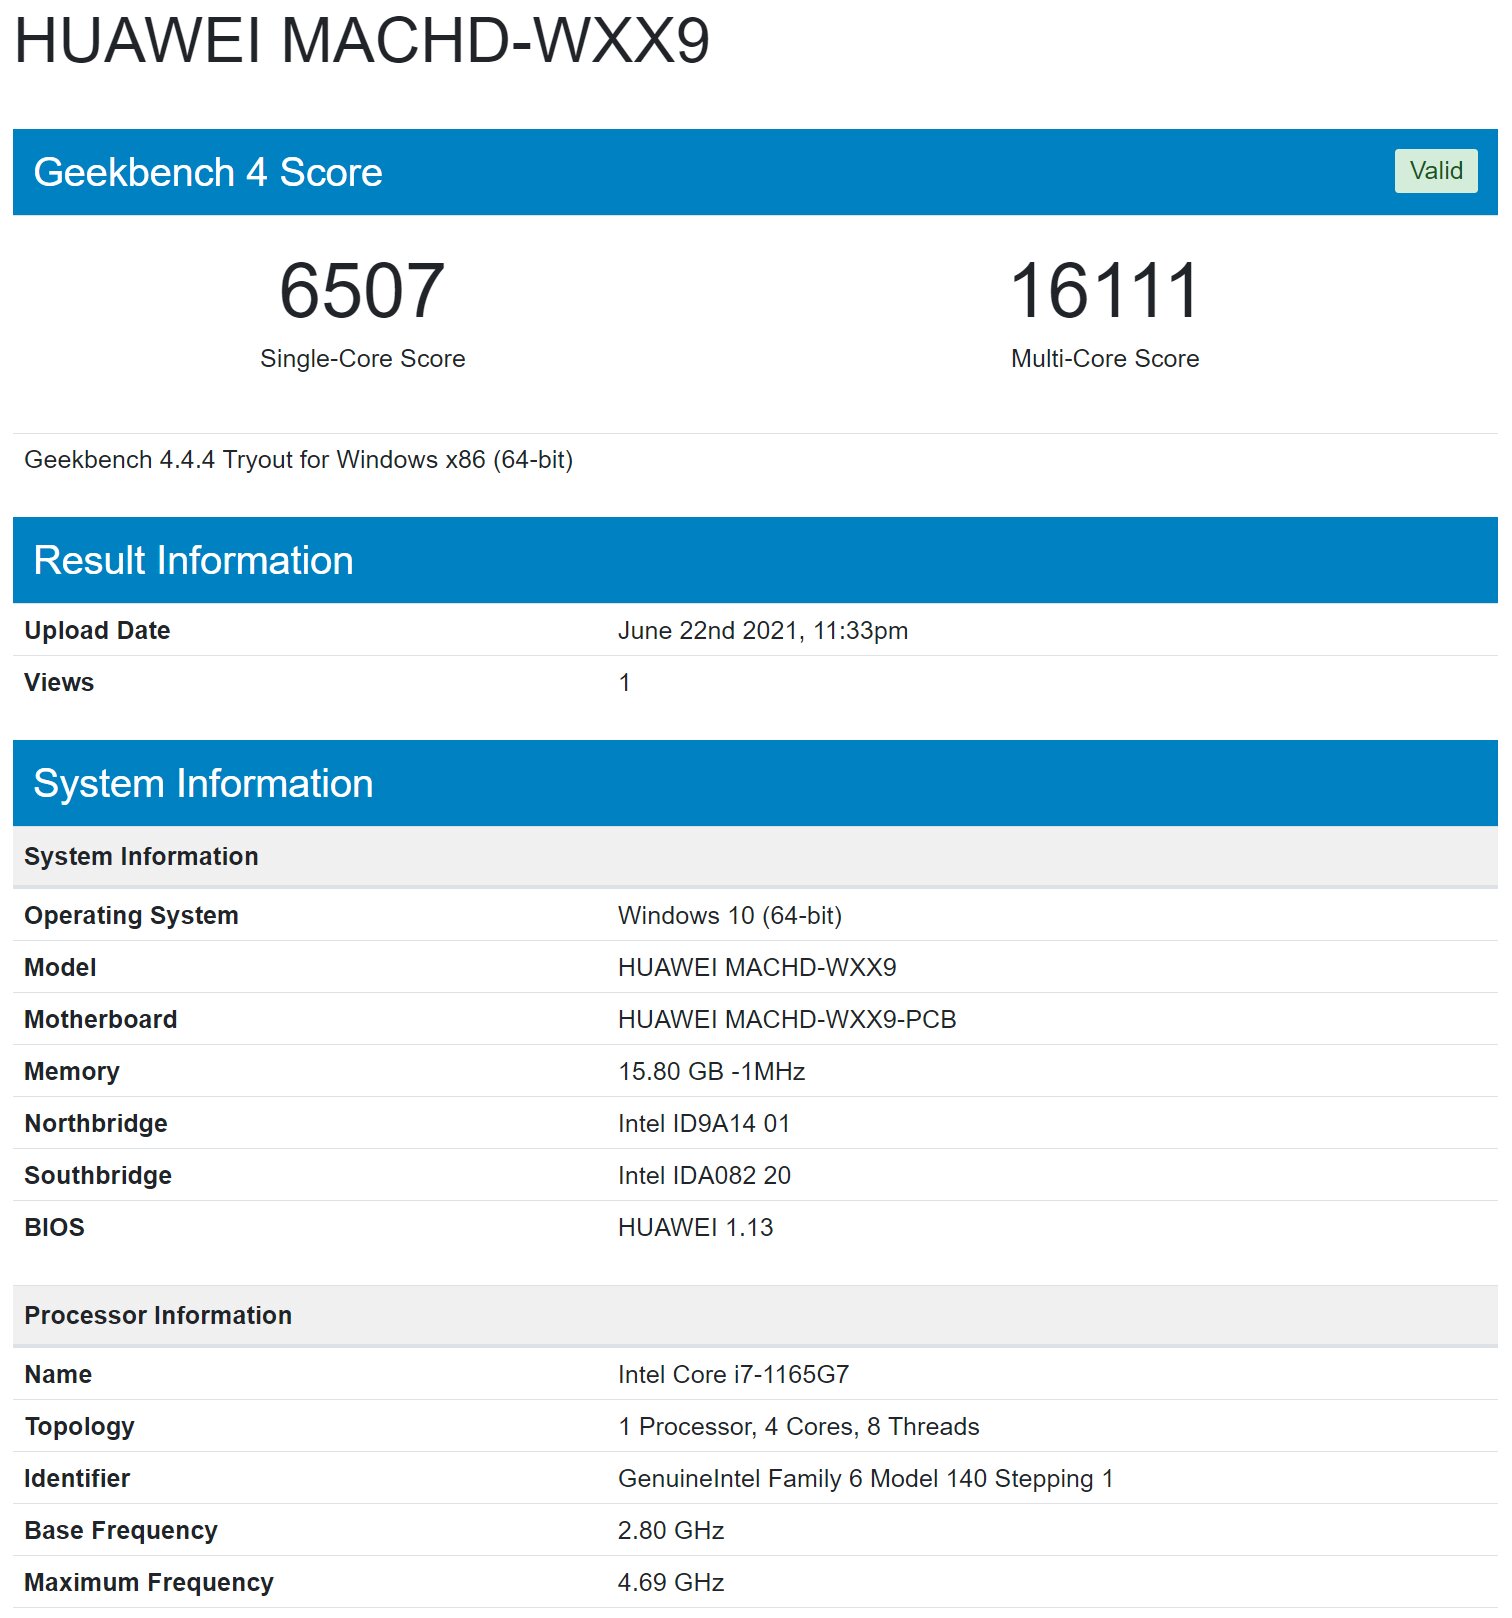Click the Windows 10 (64-bit) operating system value
The height and width of the screenshot is (1618, 1512).
click(x=729, y=916)
